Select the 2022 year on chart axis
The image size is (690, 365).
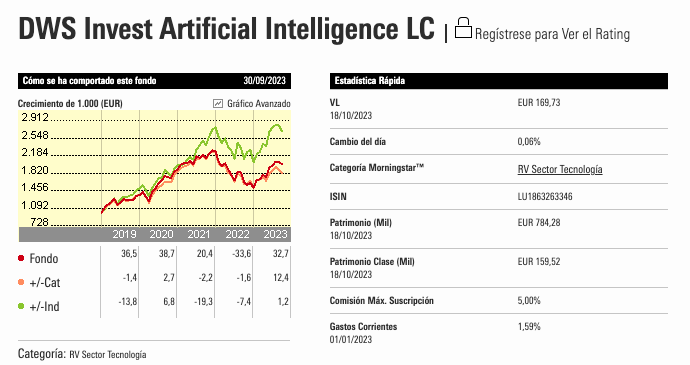click(x=237, y=234)
